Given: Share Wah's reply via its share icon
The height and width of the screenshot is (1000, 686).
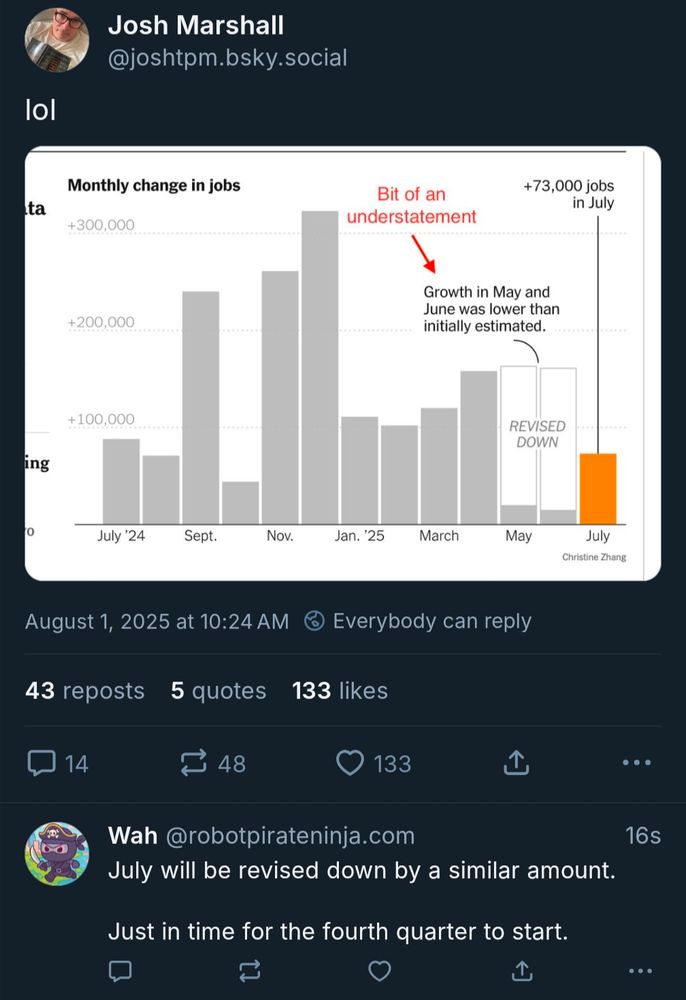Looking at the screenshot, I should pos(522,971).
